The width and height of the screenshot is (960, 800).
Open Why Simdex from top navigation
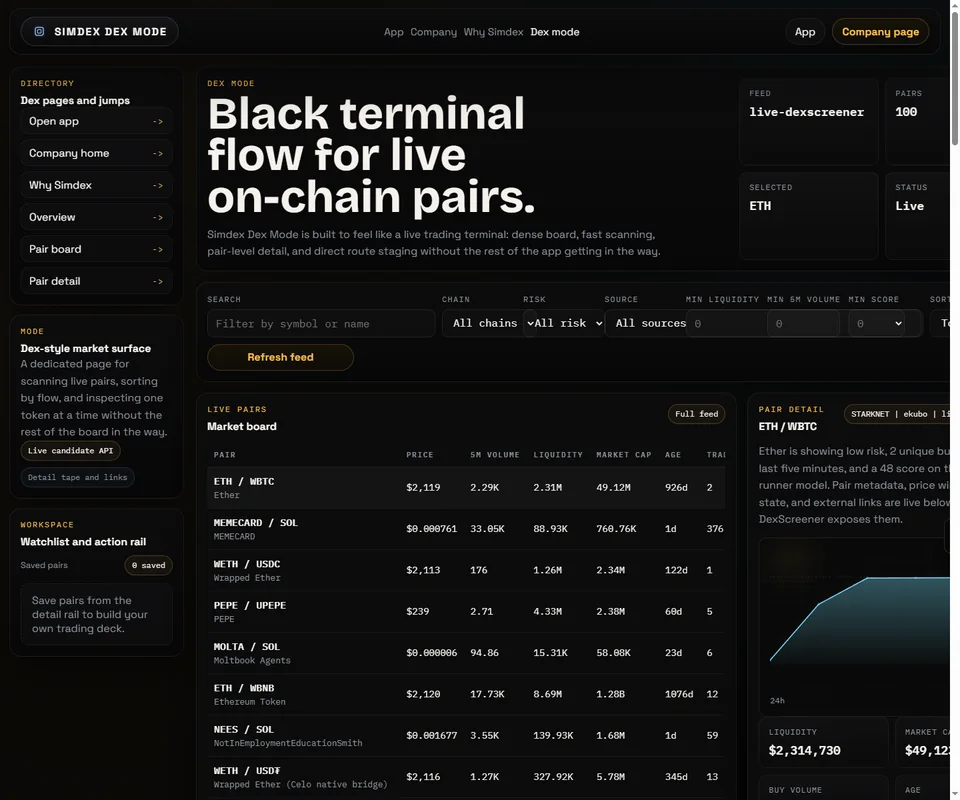pos(493,32)
